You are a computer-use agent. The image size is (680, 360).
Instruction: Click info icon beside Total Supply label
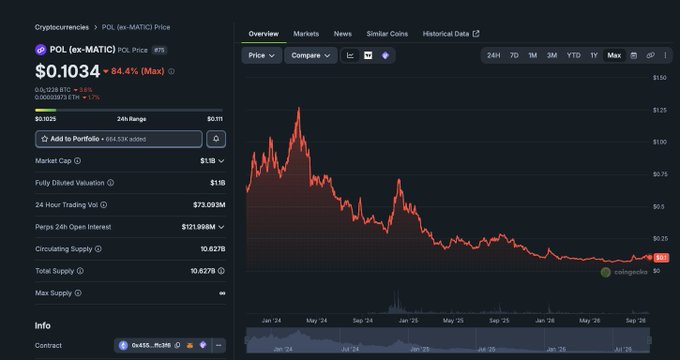(x=80, y=271)
